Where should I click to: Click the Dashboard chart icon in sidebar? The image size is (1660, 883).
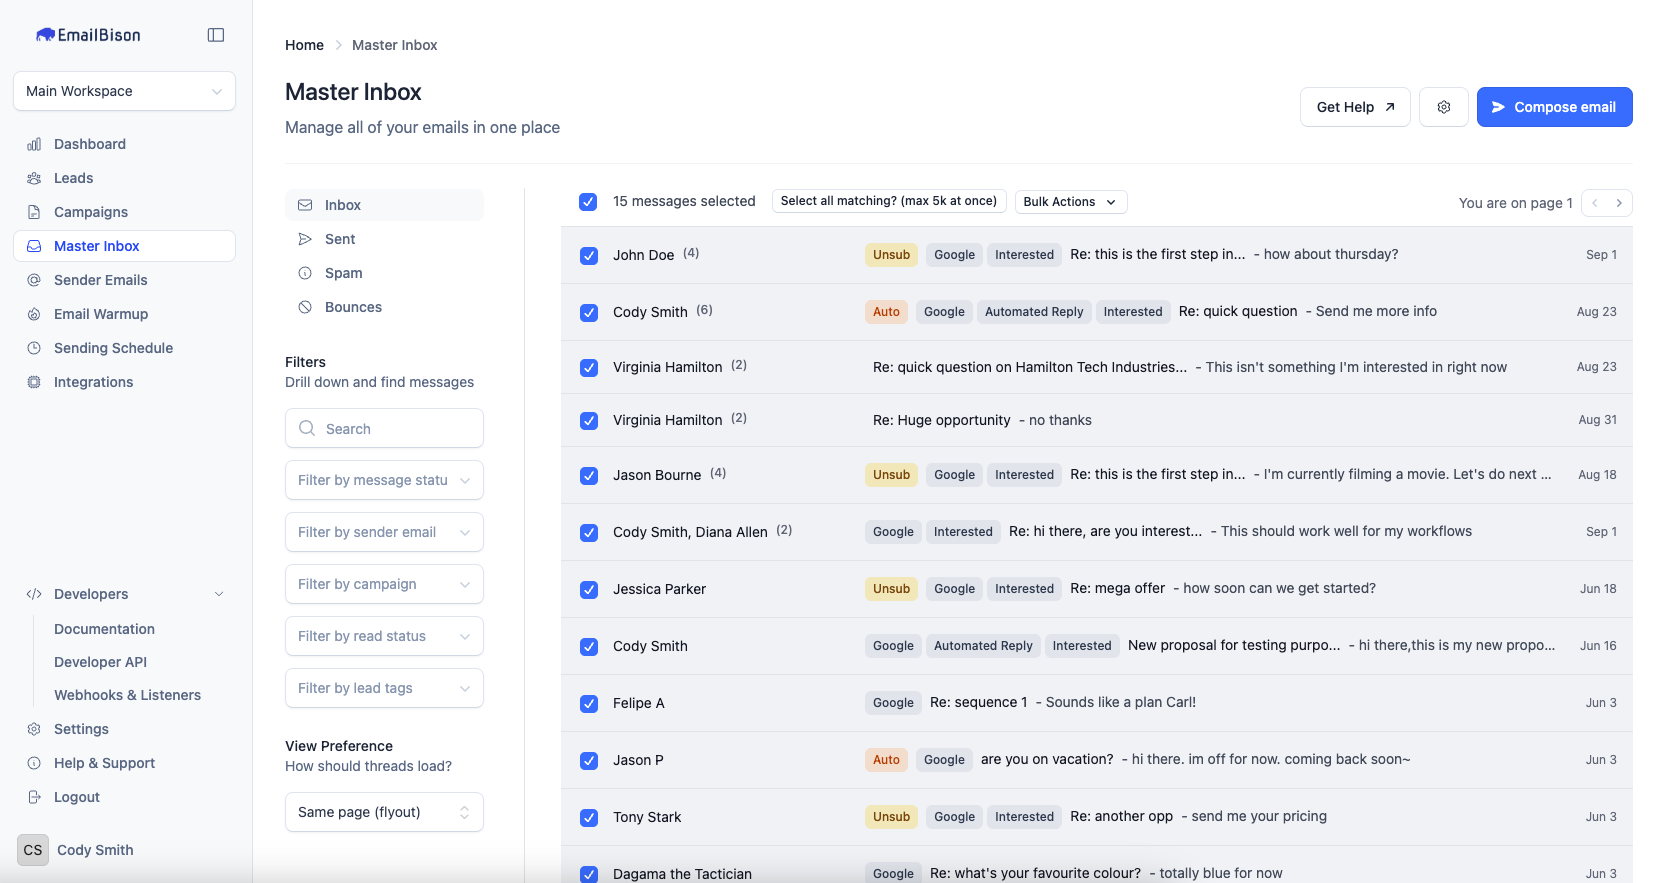[34, 144]
